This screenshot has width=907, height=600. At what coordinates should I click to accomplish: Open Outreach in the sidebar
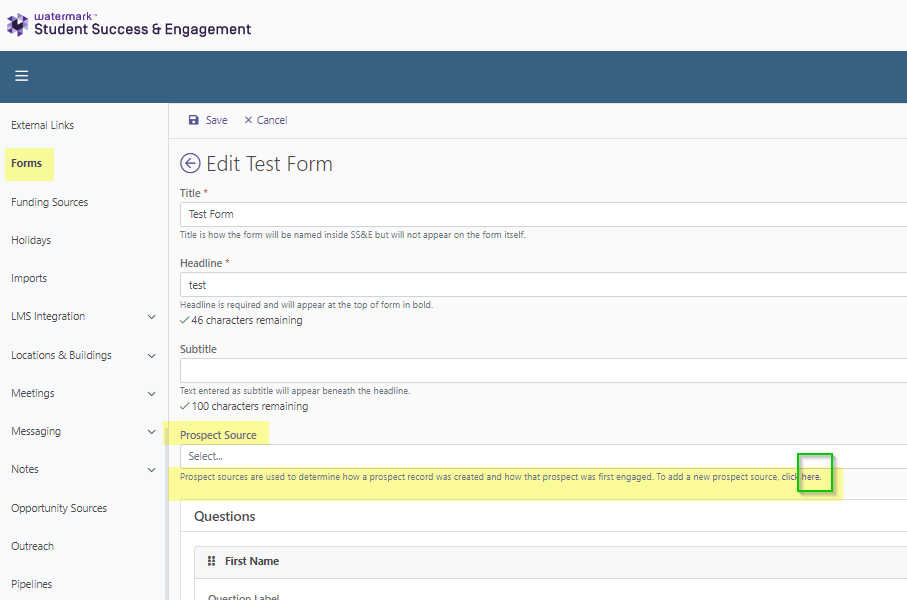pyautogui.click(x=32, y=546)
